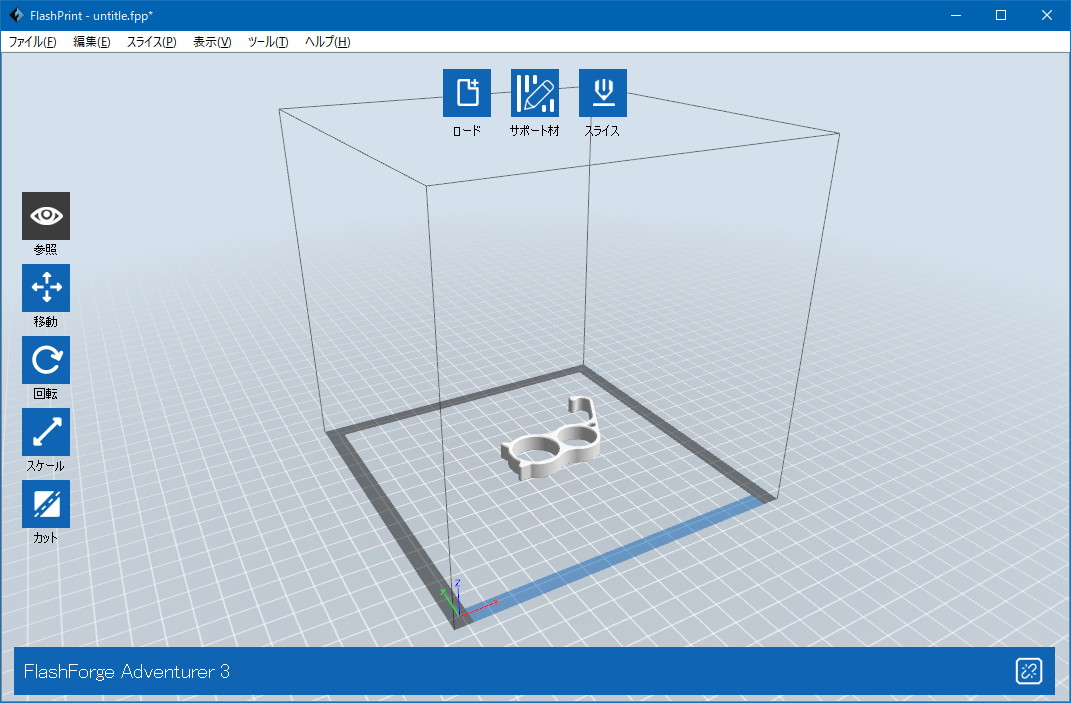Click the printer connection icon in status bar
Screen dimensions: 1071x703
tap(1029, 671)
